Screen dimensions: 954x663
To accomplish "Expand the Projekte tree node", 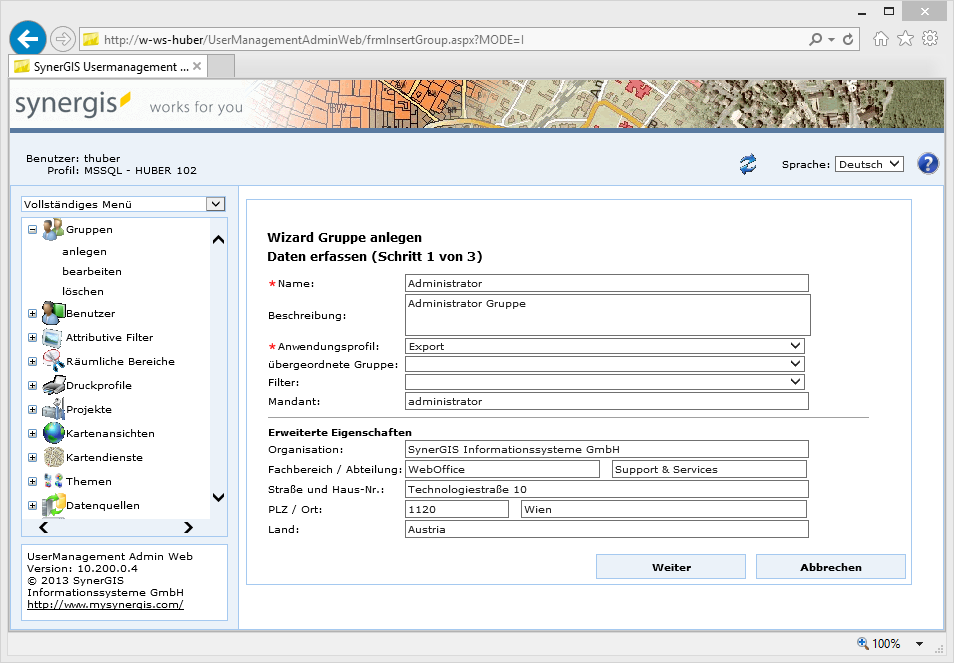I will pyautogui.click(x=32, y=410).
